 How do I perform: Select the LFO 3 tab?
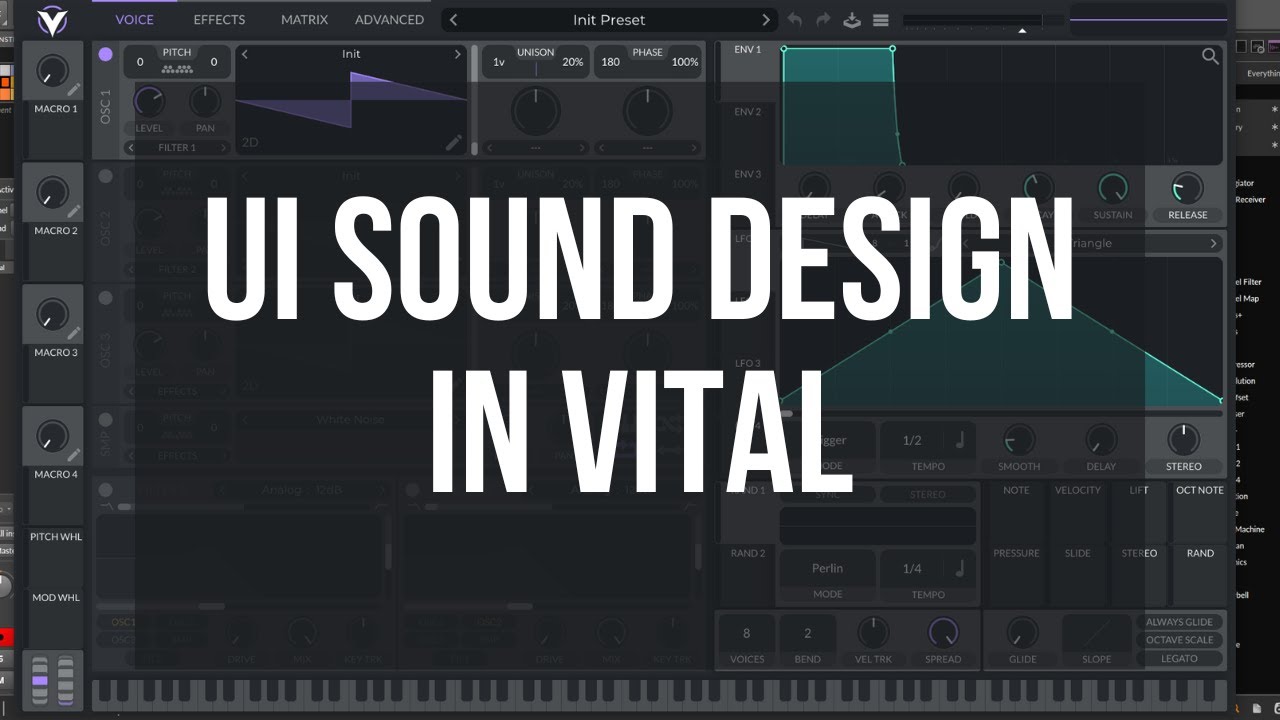click(747, 364)
